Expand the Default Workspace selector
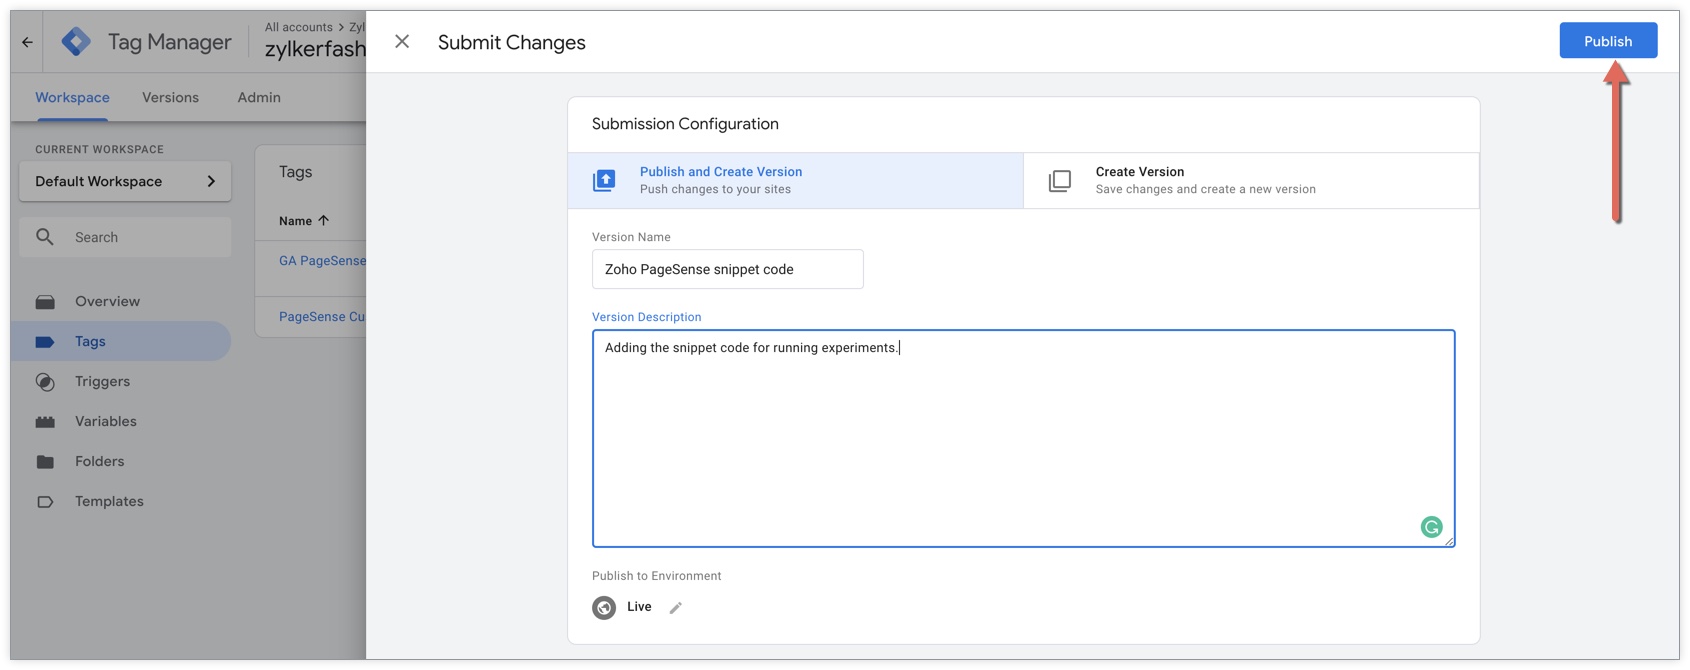 click(125, 181)
